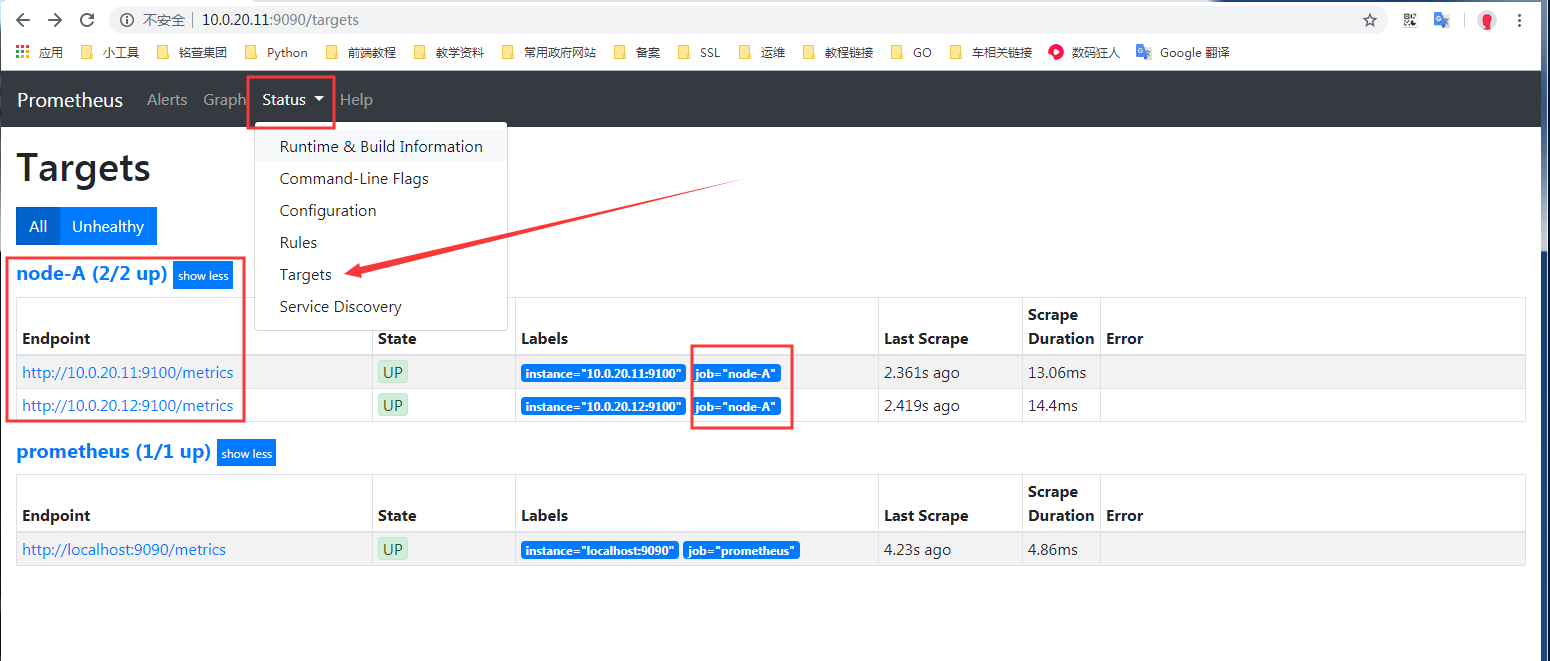Screen dimensions: 1550x661
Task: Select Targets from the Status menu
Action: (381, 274)
